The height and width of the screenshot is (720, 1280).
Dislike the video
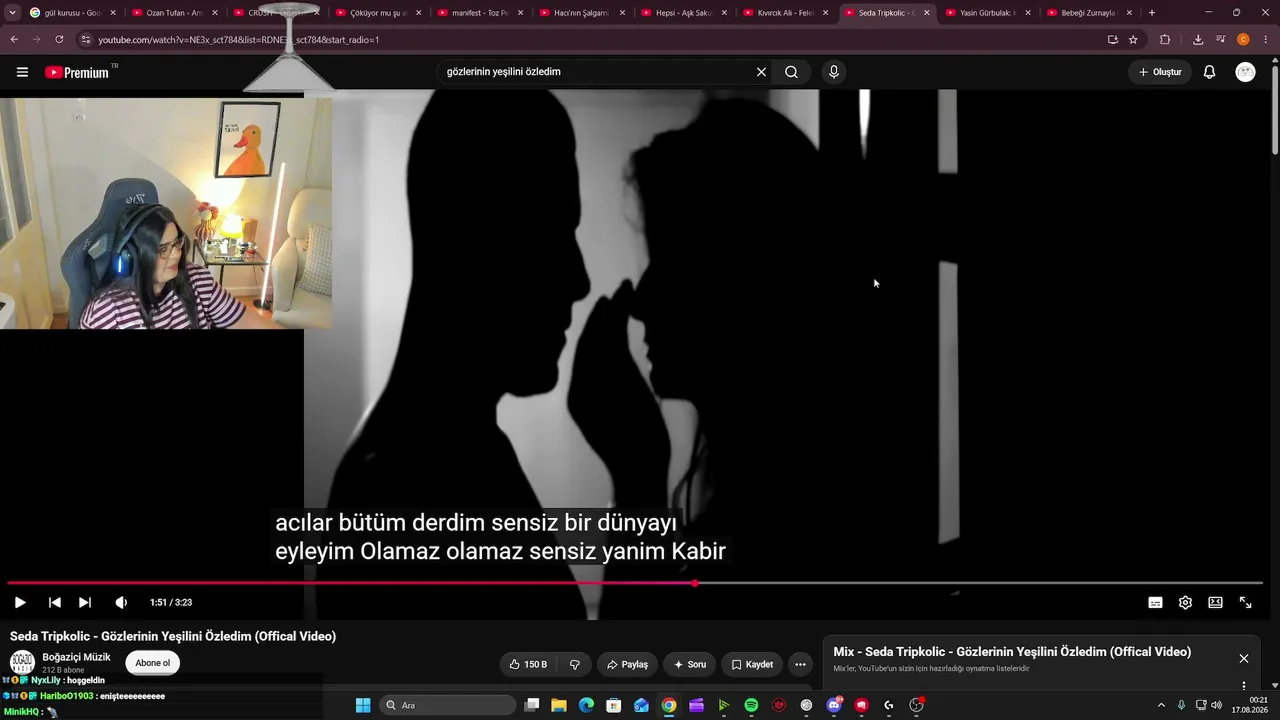575,664
